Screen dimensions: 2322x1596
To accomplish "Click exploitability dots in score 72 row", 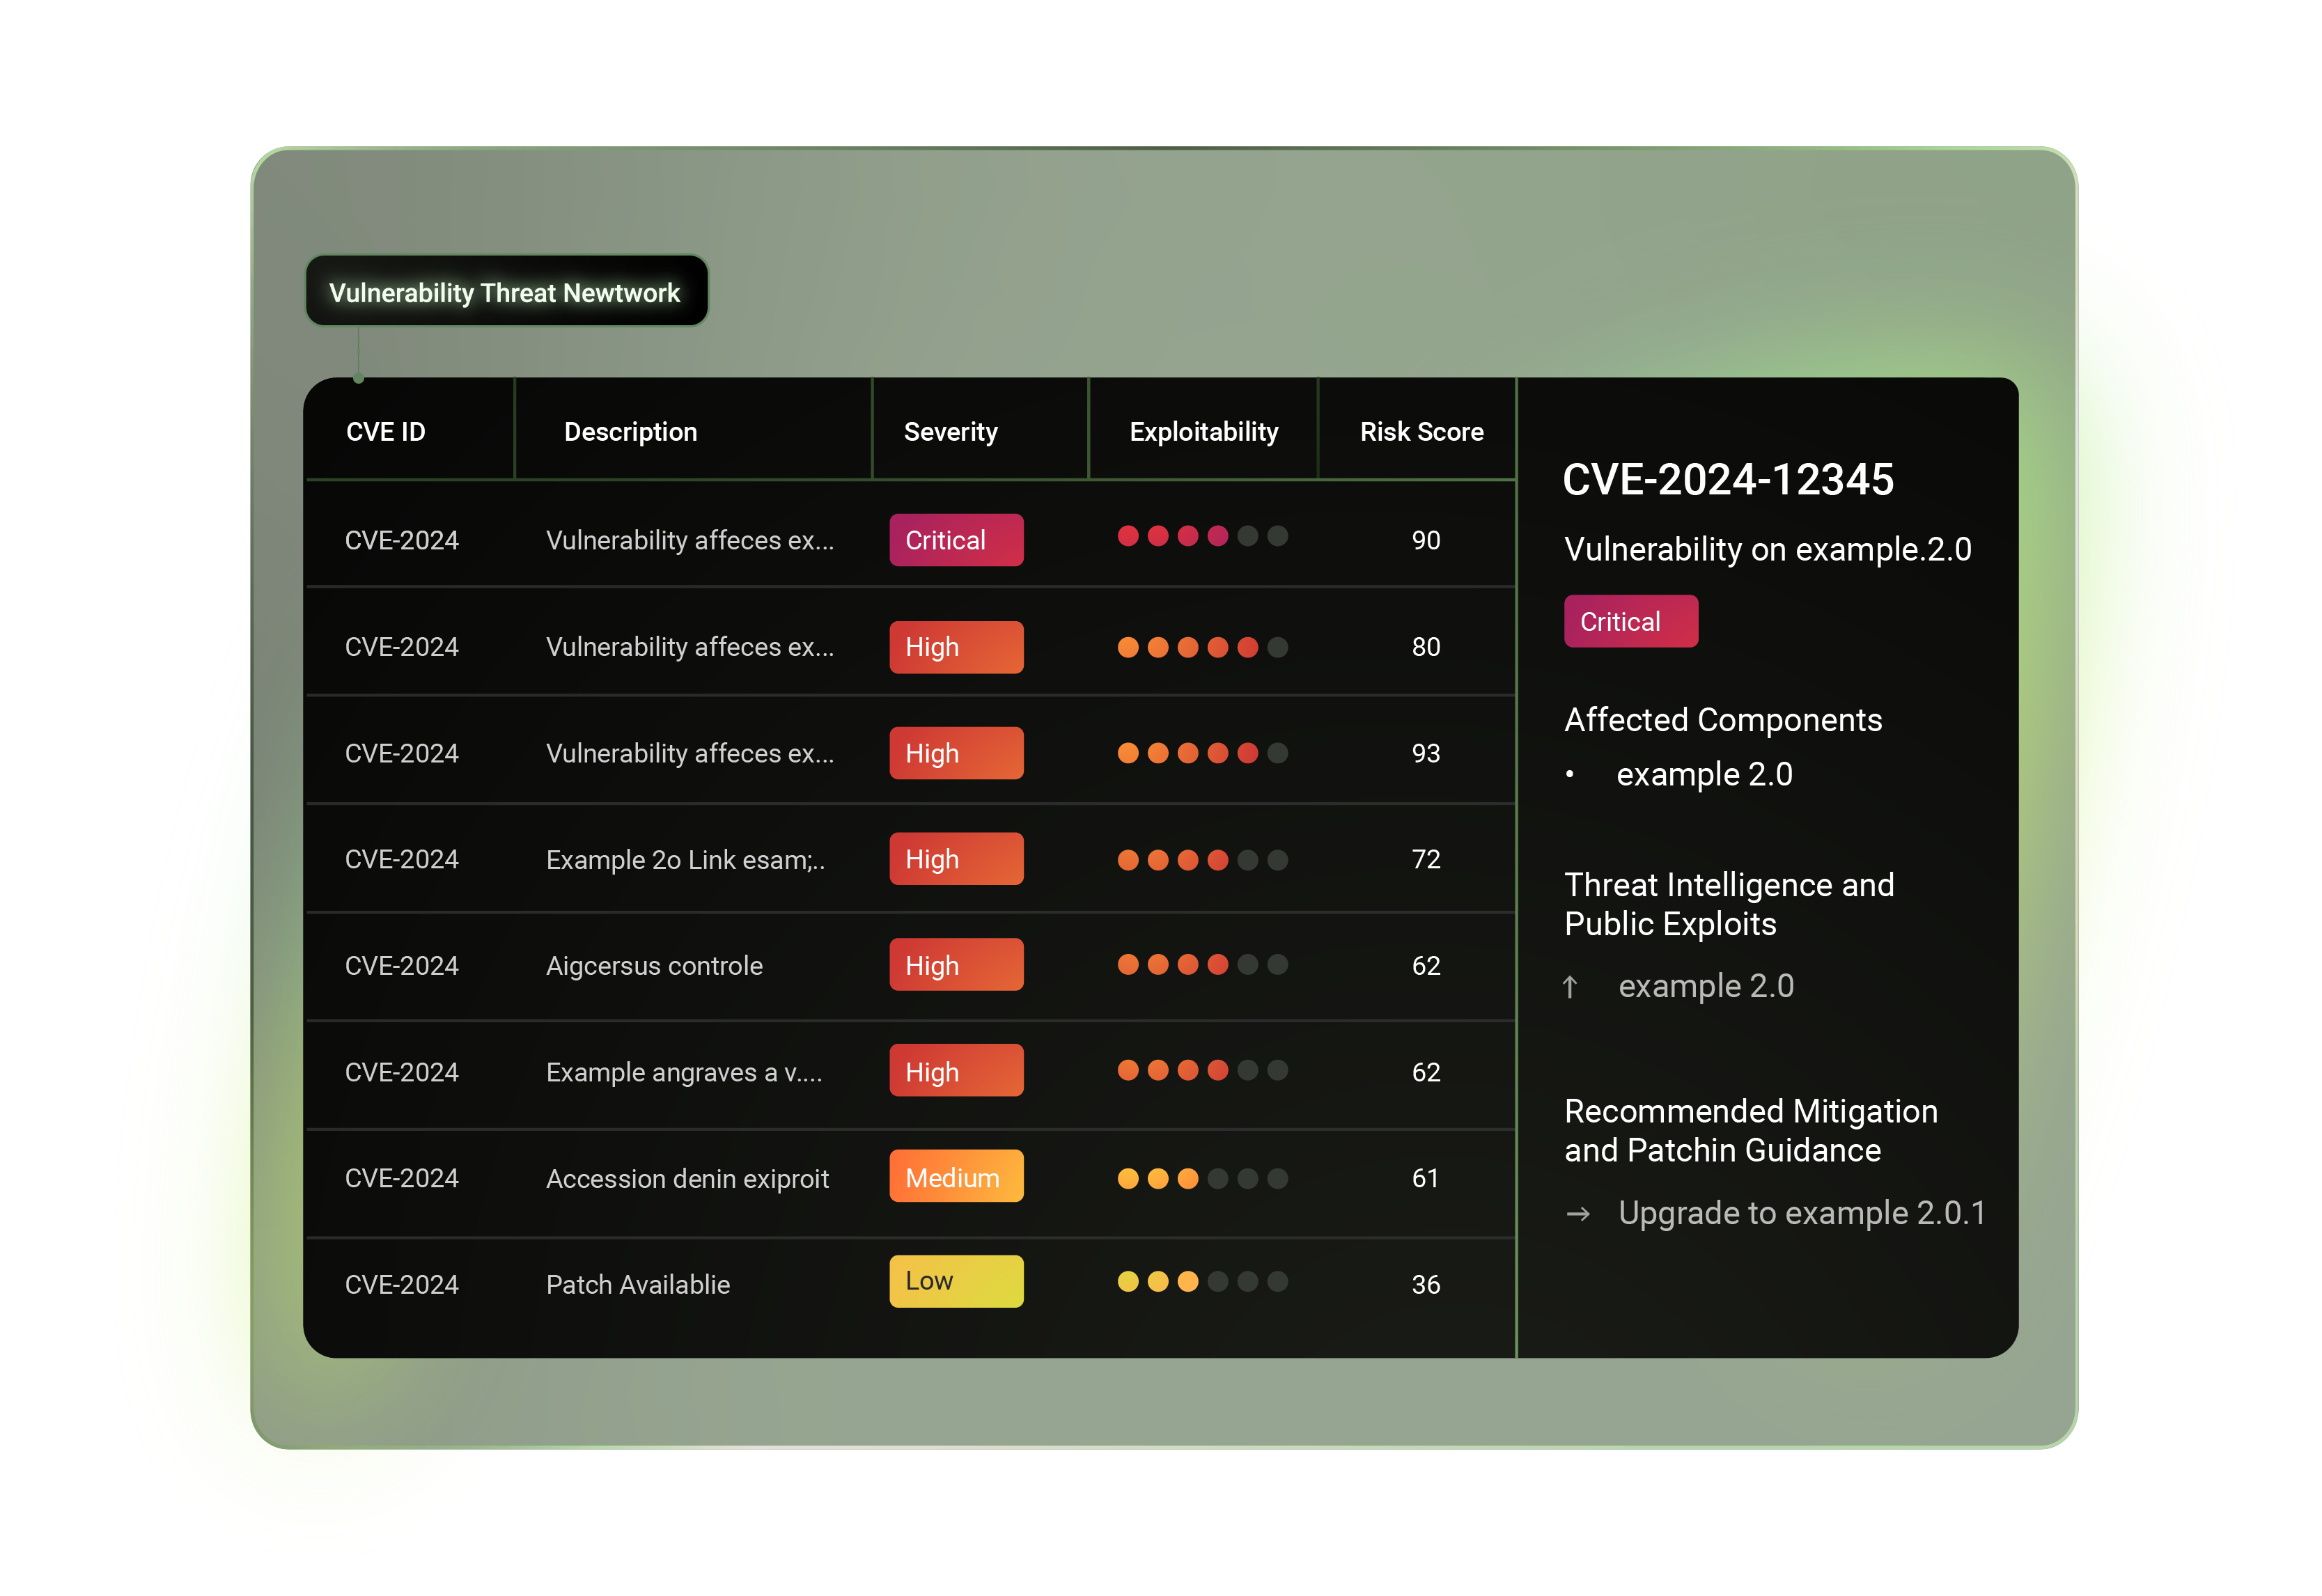I will 1202,860.
